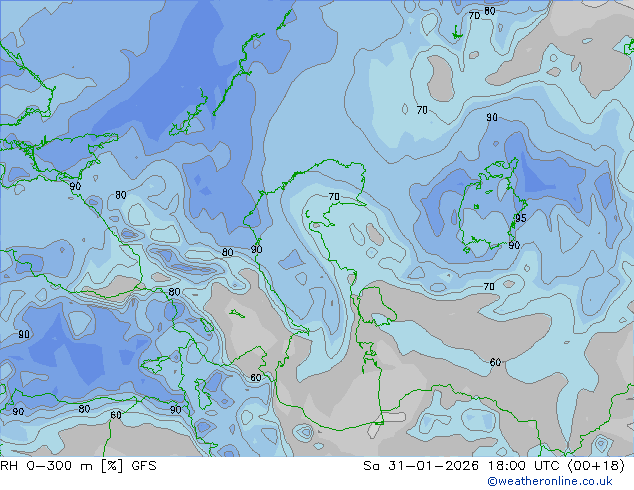634x490 pixels.
Task: Click the "Sa 31-01-2026 18:00 UTC (00+18)" timestamp
Action: [494, 466]
